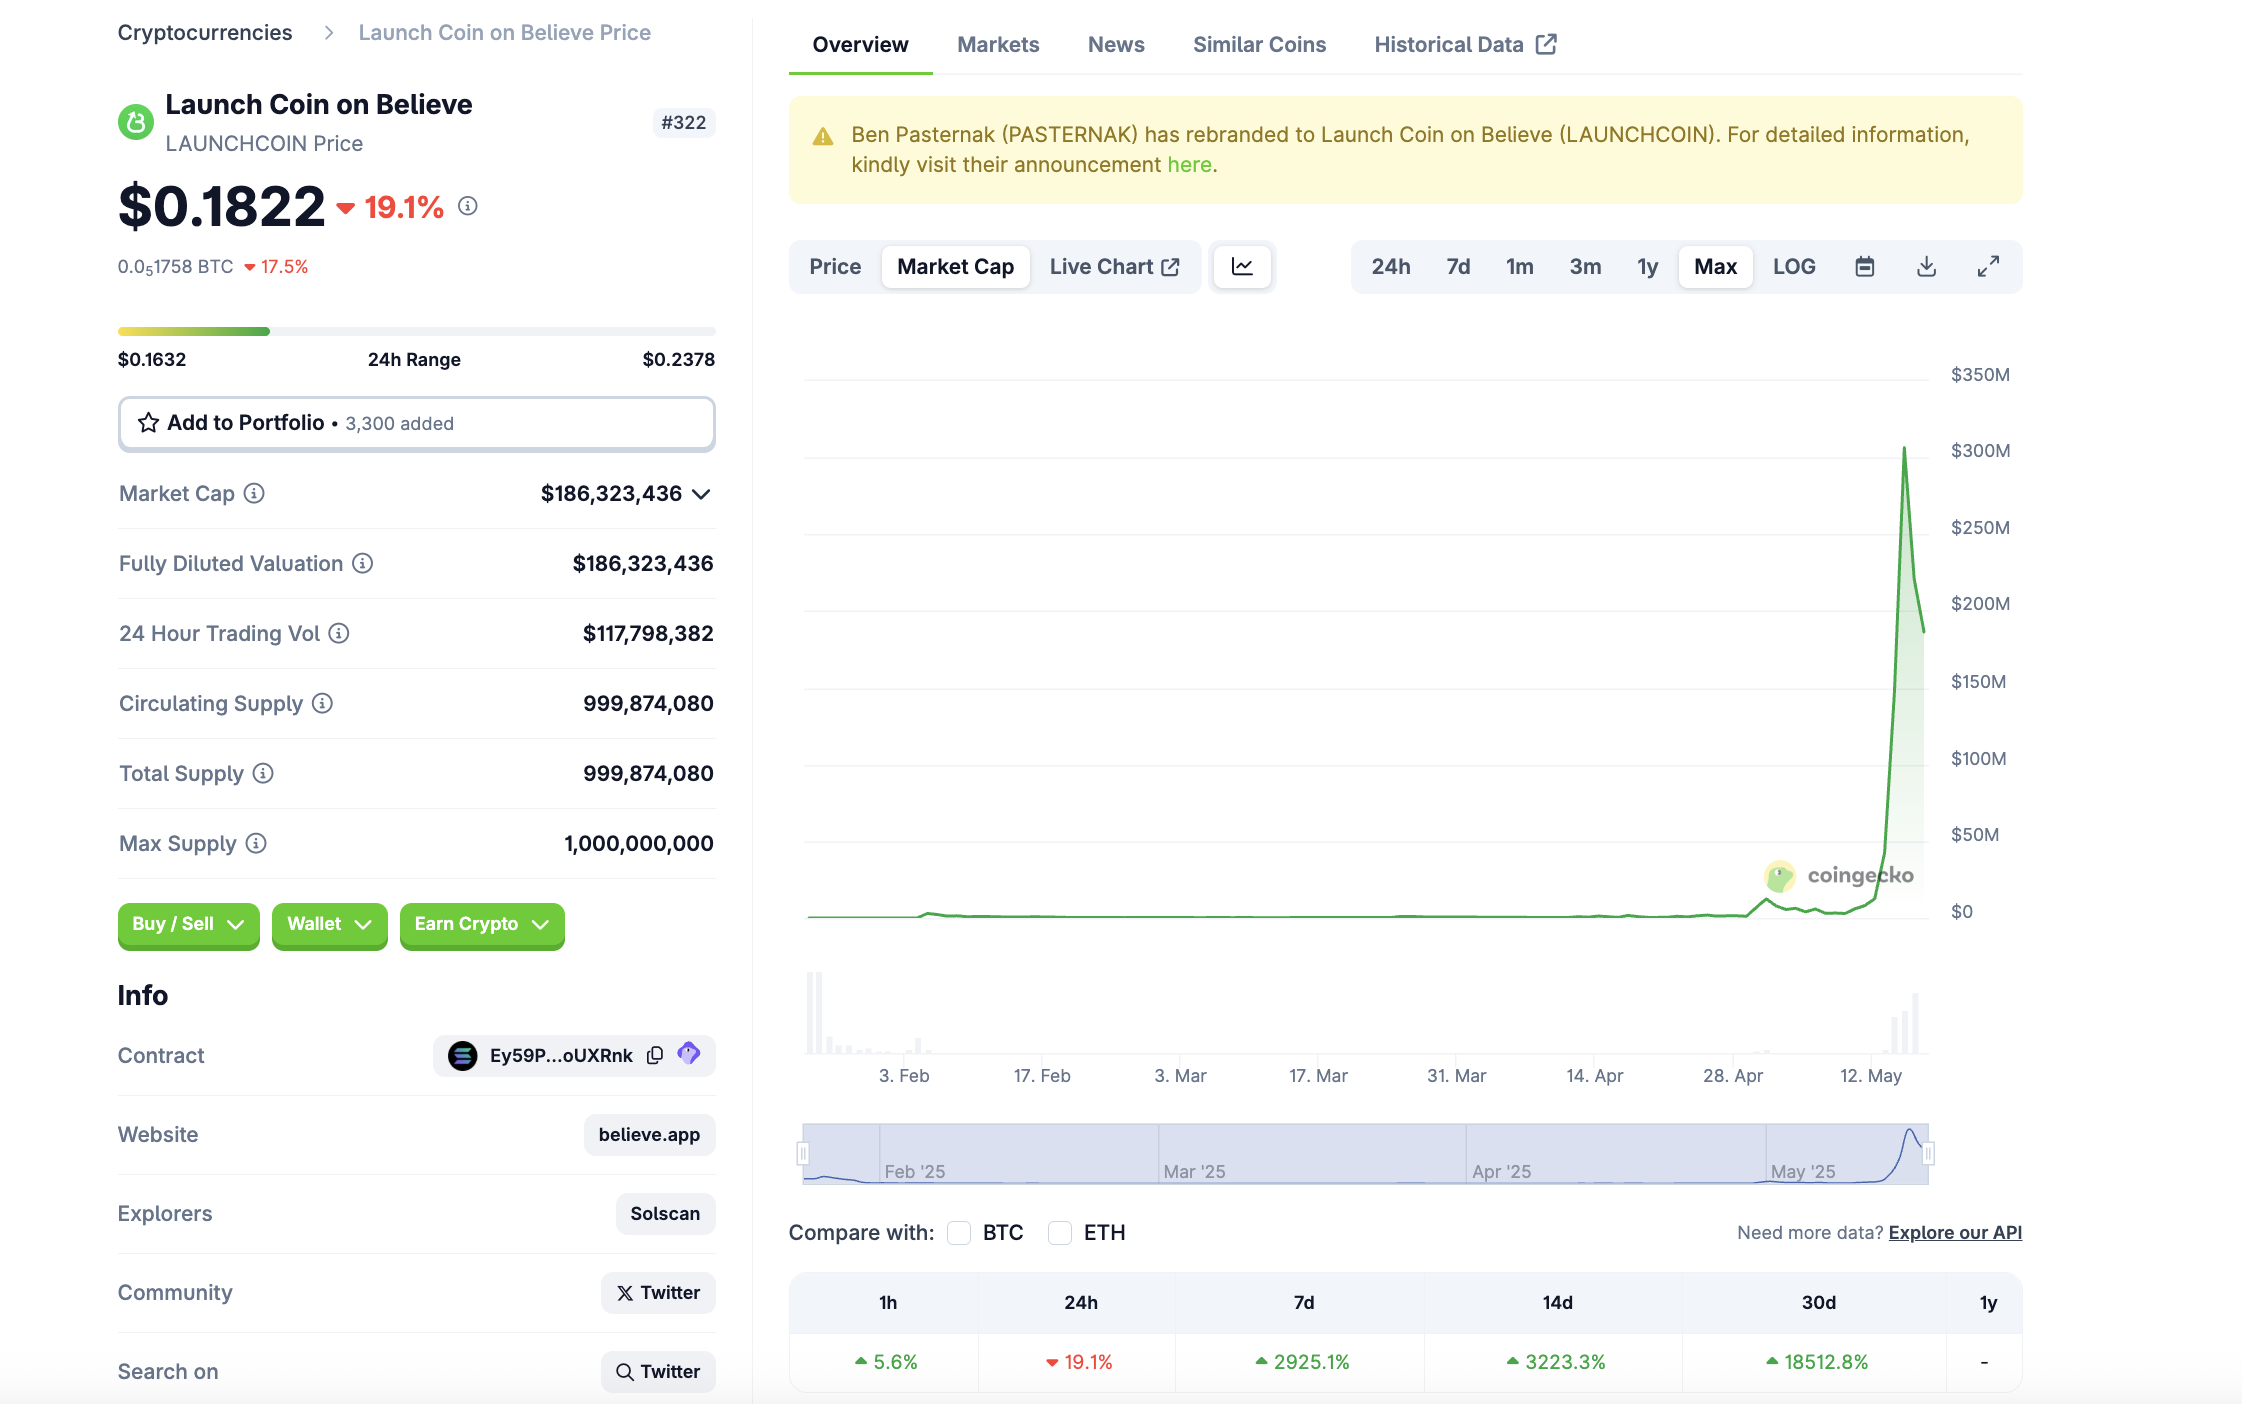Enable BTC comparison checkbox

coord(959,1233)
